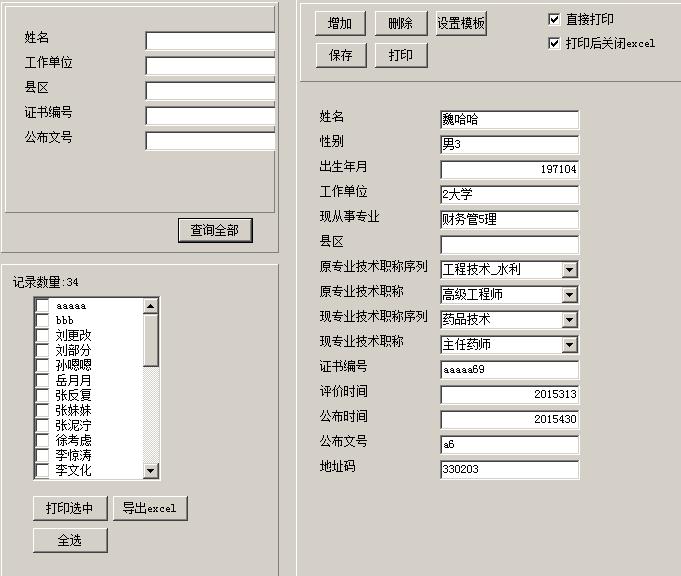This screenshot has width=681, height=576.
Task: Click 打印选中 button
Action: coord(69,508)
